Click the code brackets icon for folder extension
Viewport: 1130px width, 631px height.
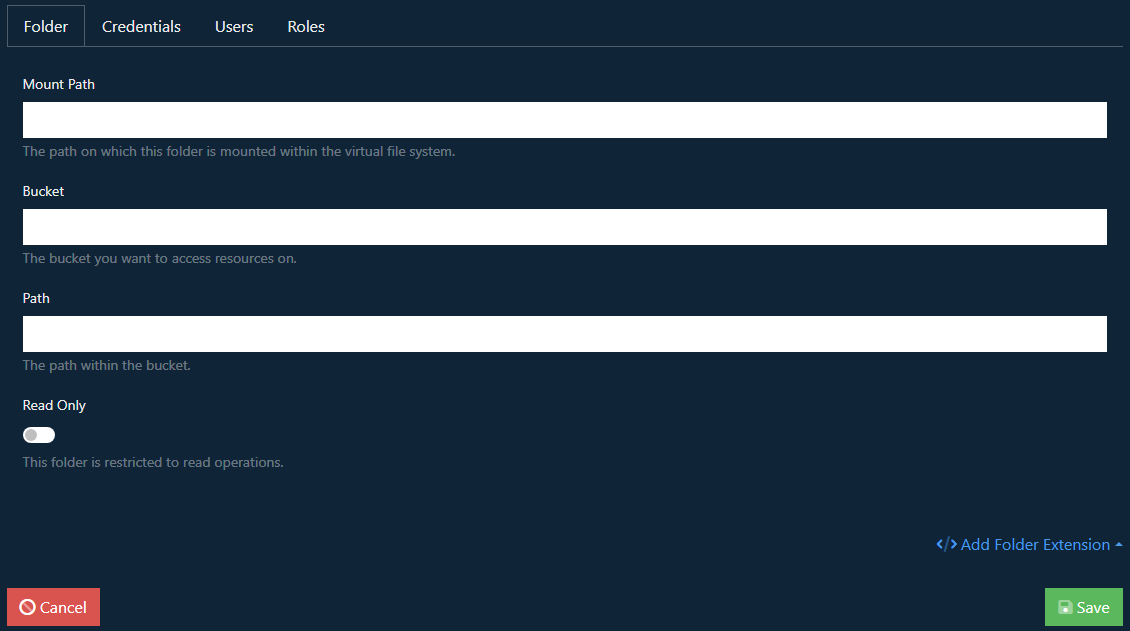tap(946, 545)
